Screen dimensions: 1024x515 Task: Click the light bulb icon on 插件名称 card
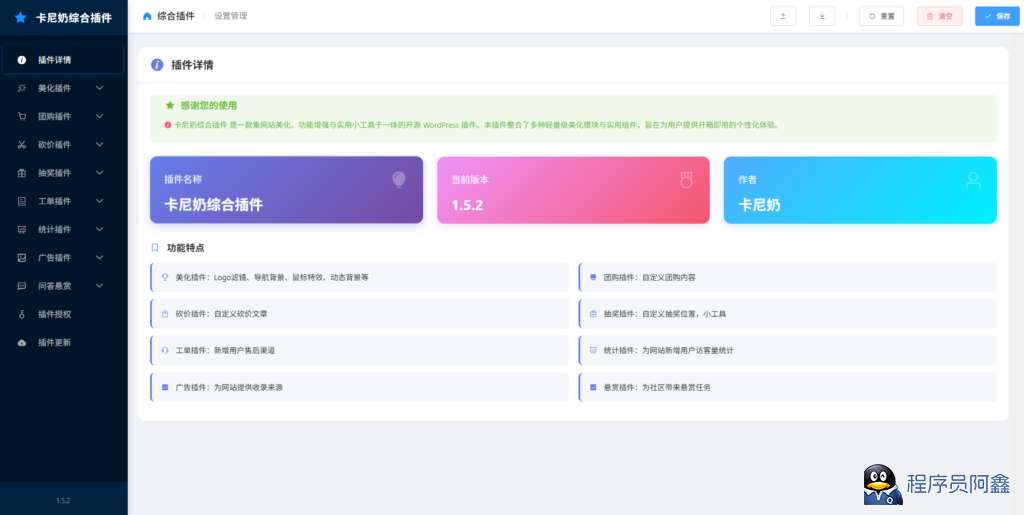coord(399,179)
